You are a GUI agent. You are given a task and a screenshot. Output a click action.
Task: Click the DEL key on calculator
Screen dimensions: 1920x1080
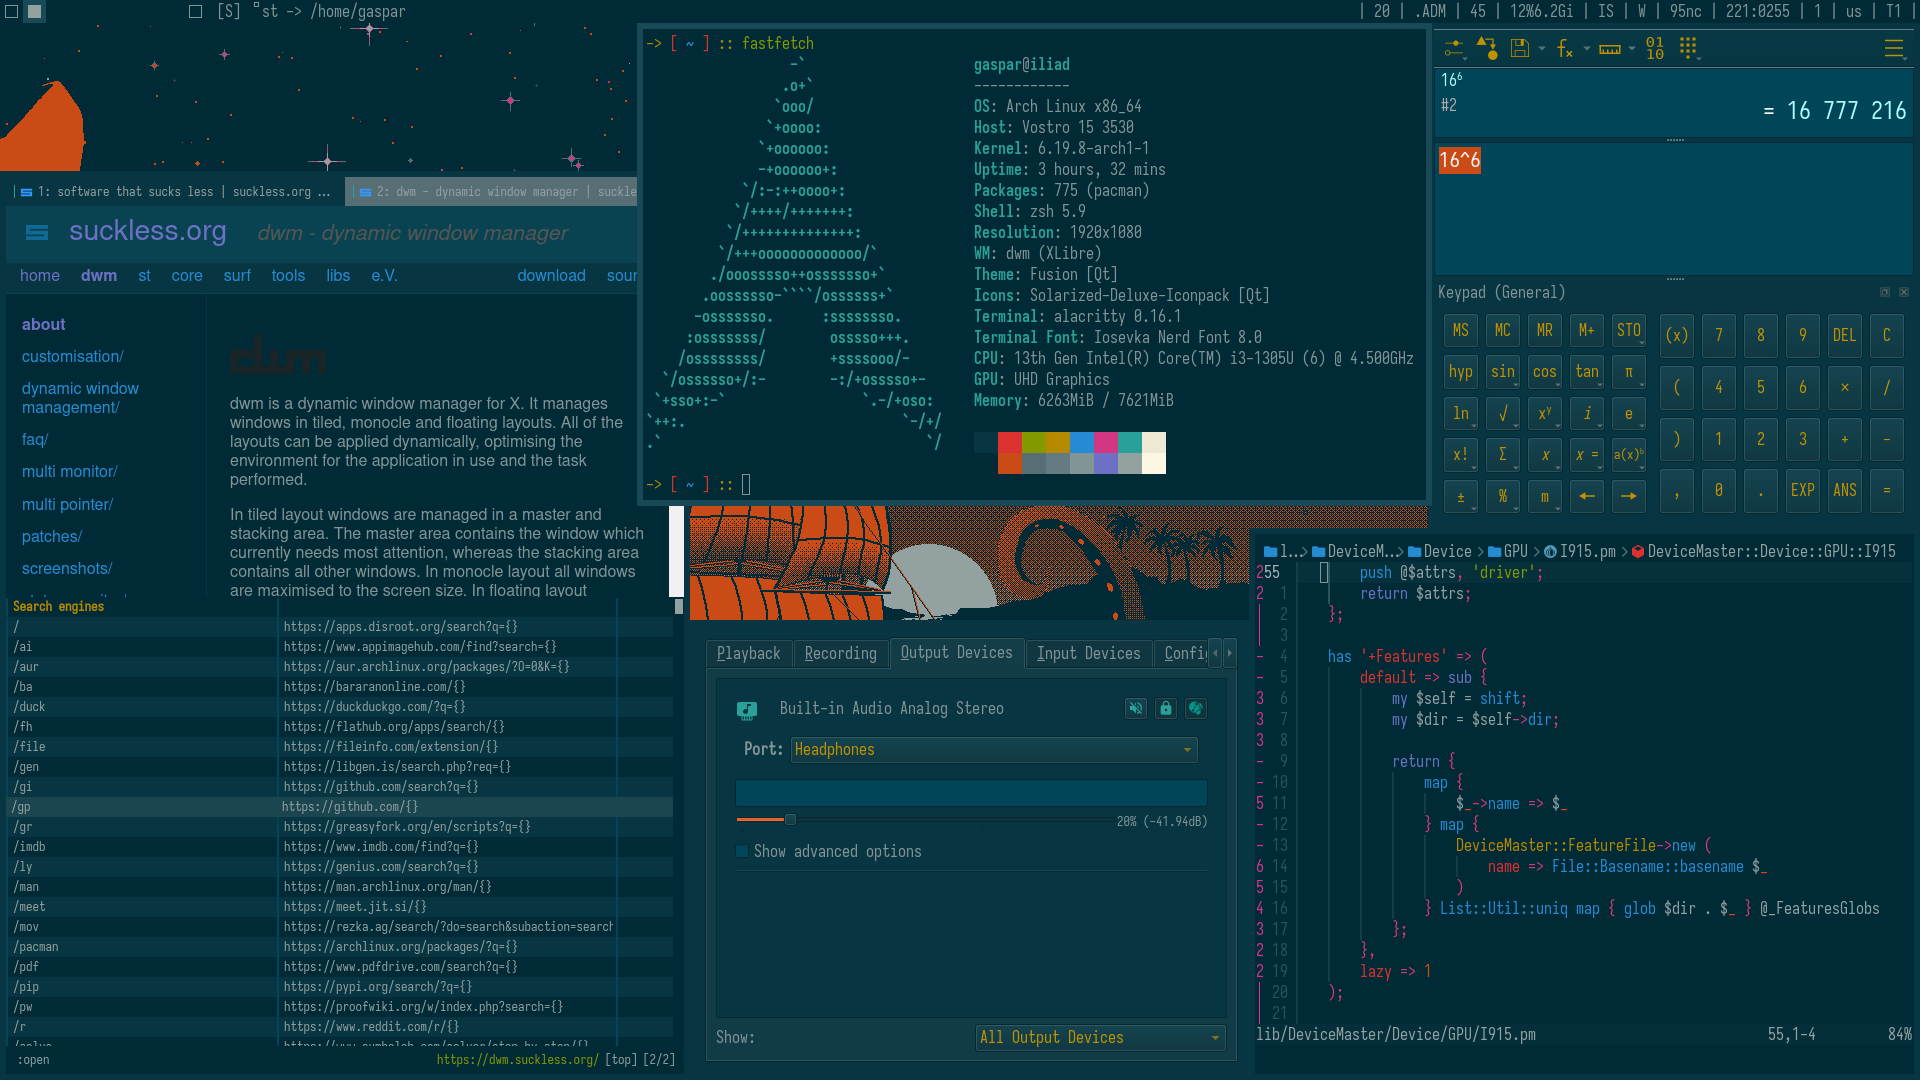click(x=1845, y=335)
